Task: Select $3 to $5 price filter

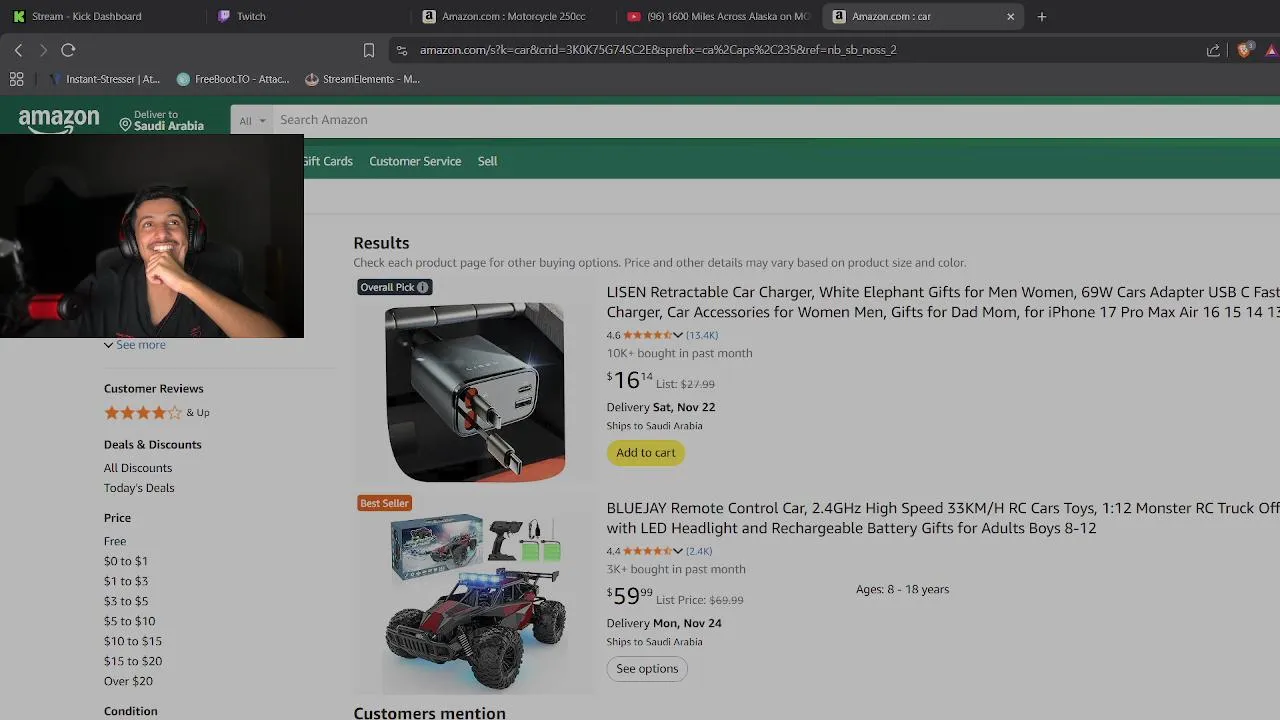Action: 126,601
